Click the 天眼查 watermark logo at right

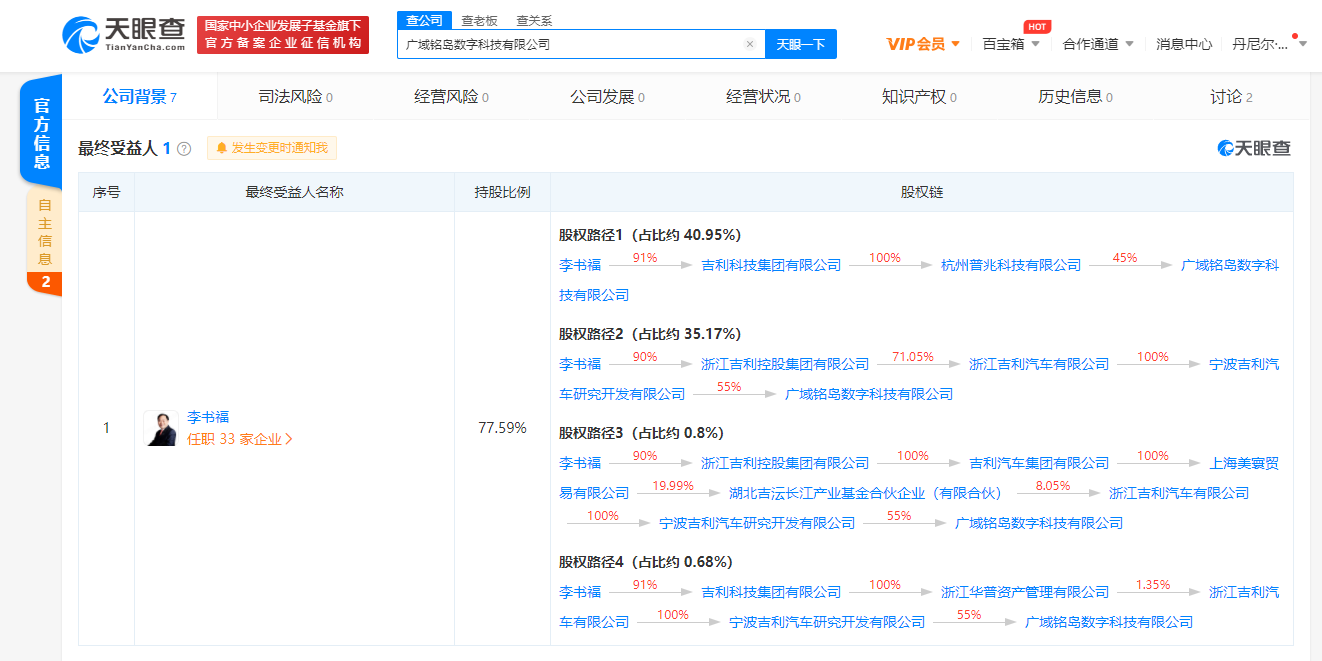point(1254,148)
